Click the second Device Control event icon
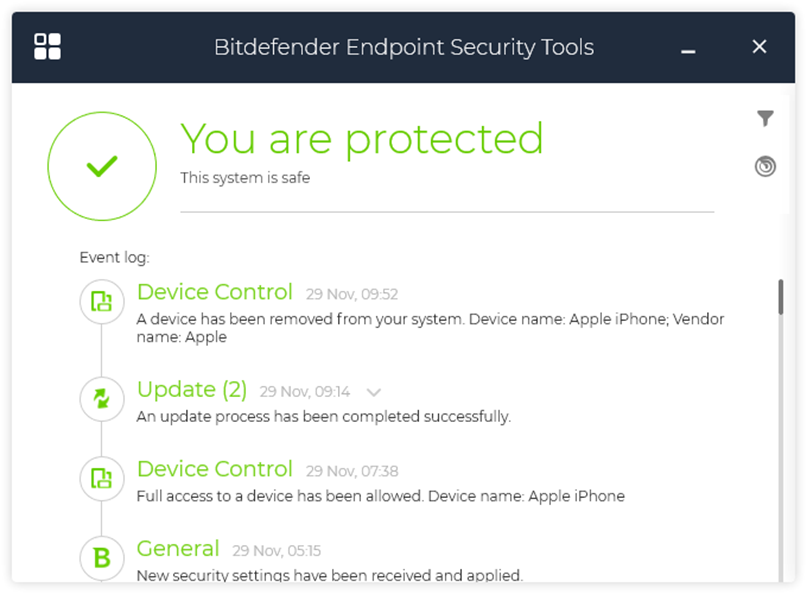 click(x=101, y=478)
